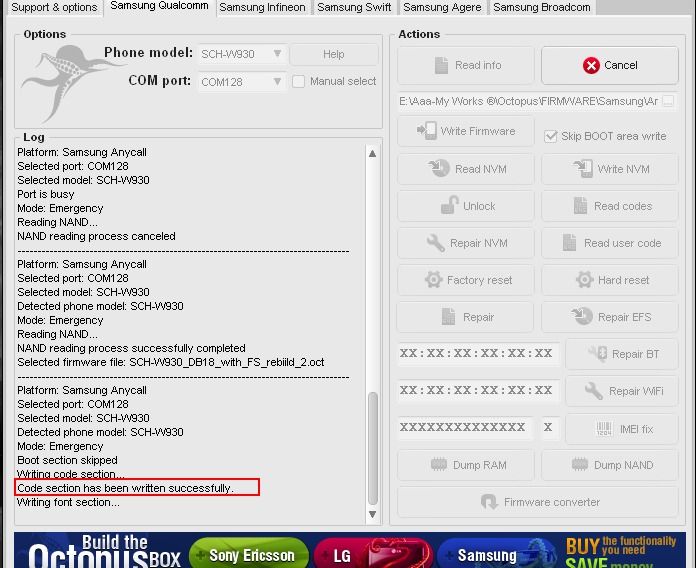Click the Read info document icon
The image size is (696, 568).
click(x=441, y=65)
